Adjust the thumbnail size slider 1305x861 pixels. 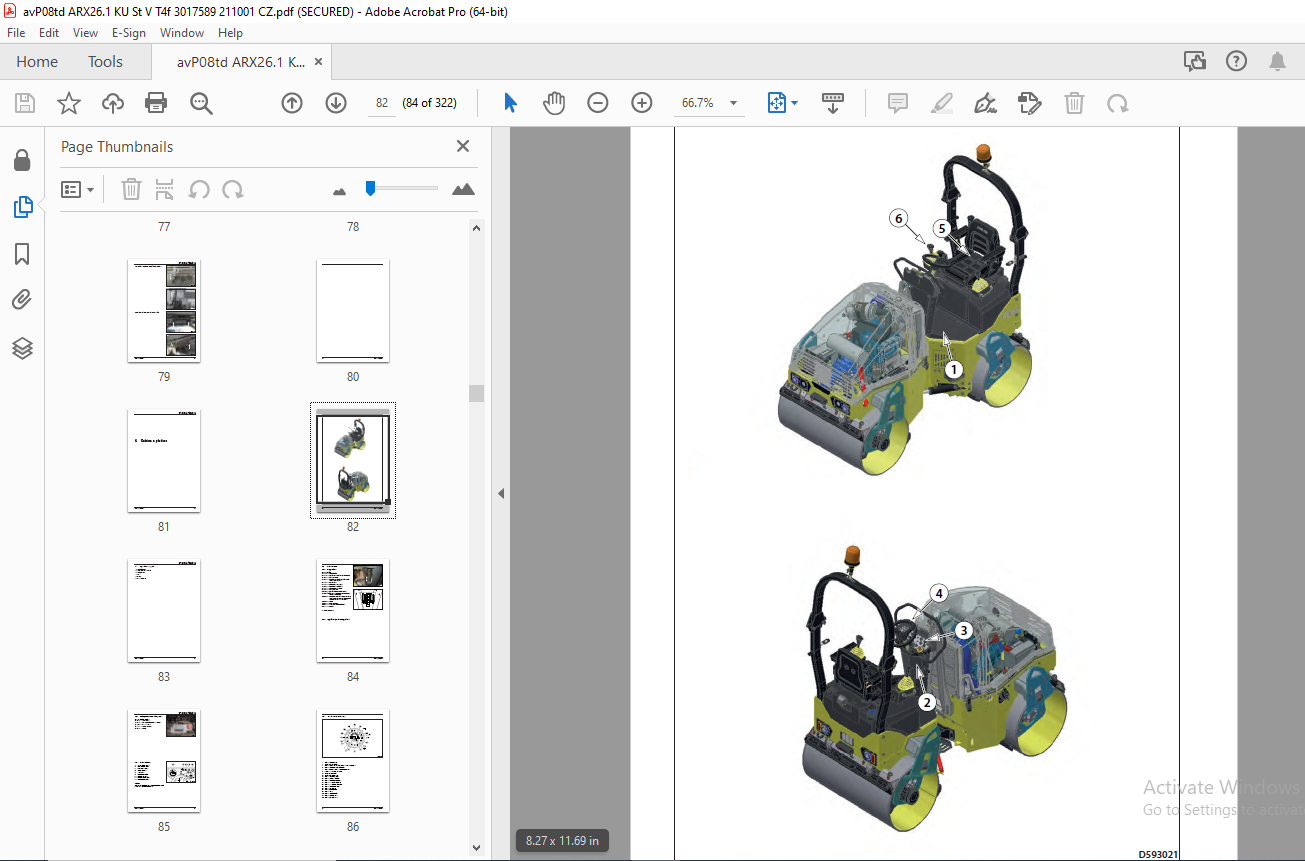[x=370, y=188]
